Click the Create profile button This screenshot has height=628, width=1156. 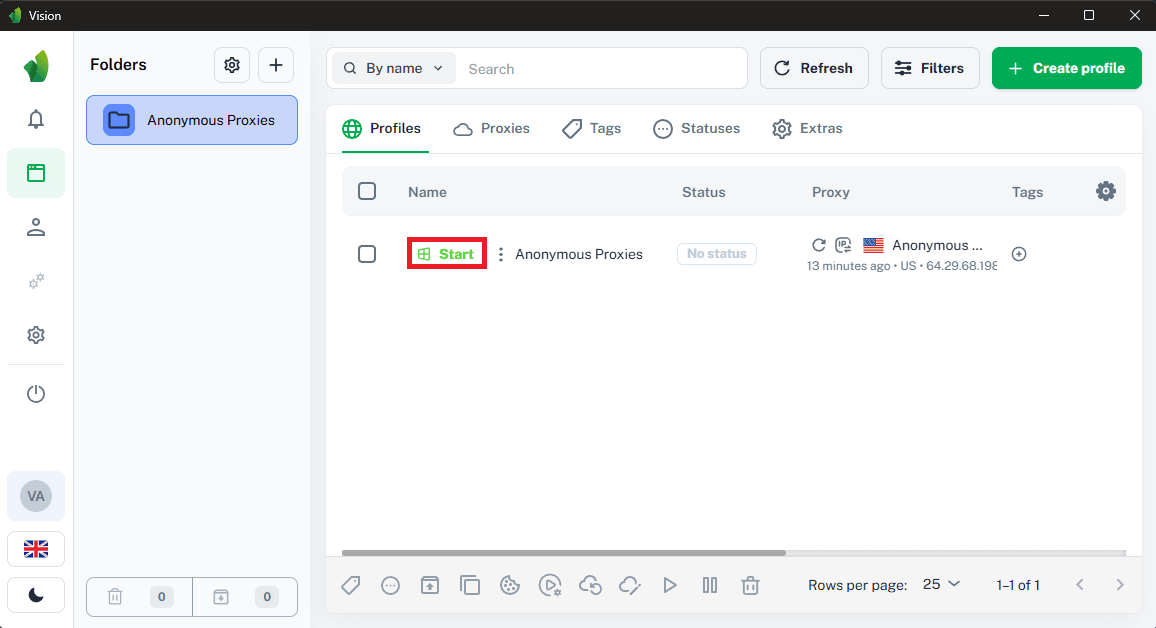[1066, 68]
